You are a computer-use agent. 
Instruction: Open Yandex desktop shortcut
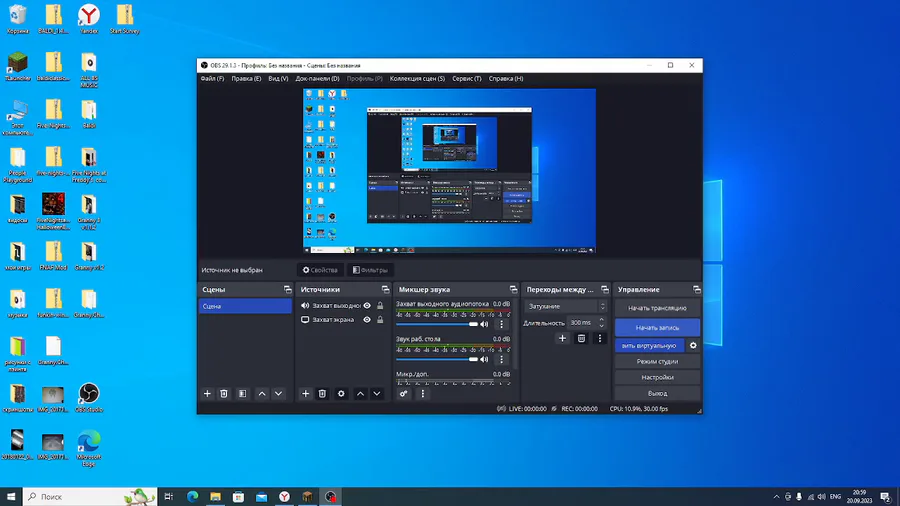coord(88,19)
